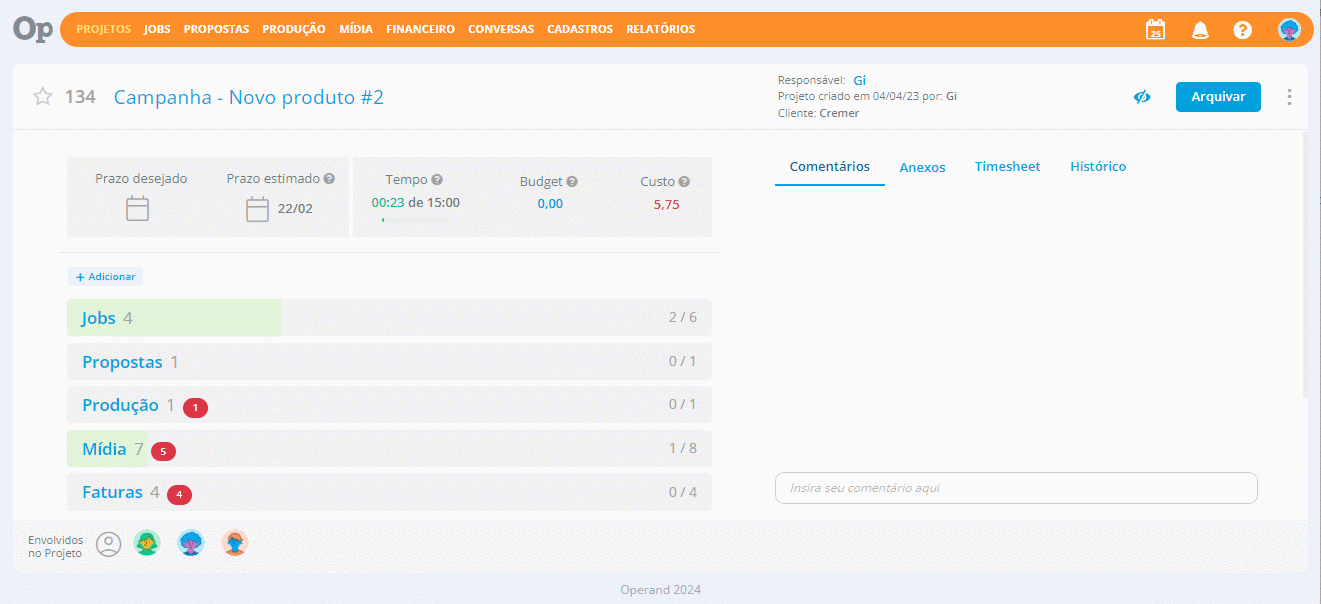
Task: Open the user avatar menu in top bar
Action: tap(1289, 30)
